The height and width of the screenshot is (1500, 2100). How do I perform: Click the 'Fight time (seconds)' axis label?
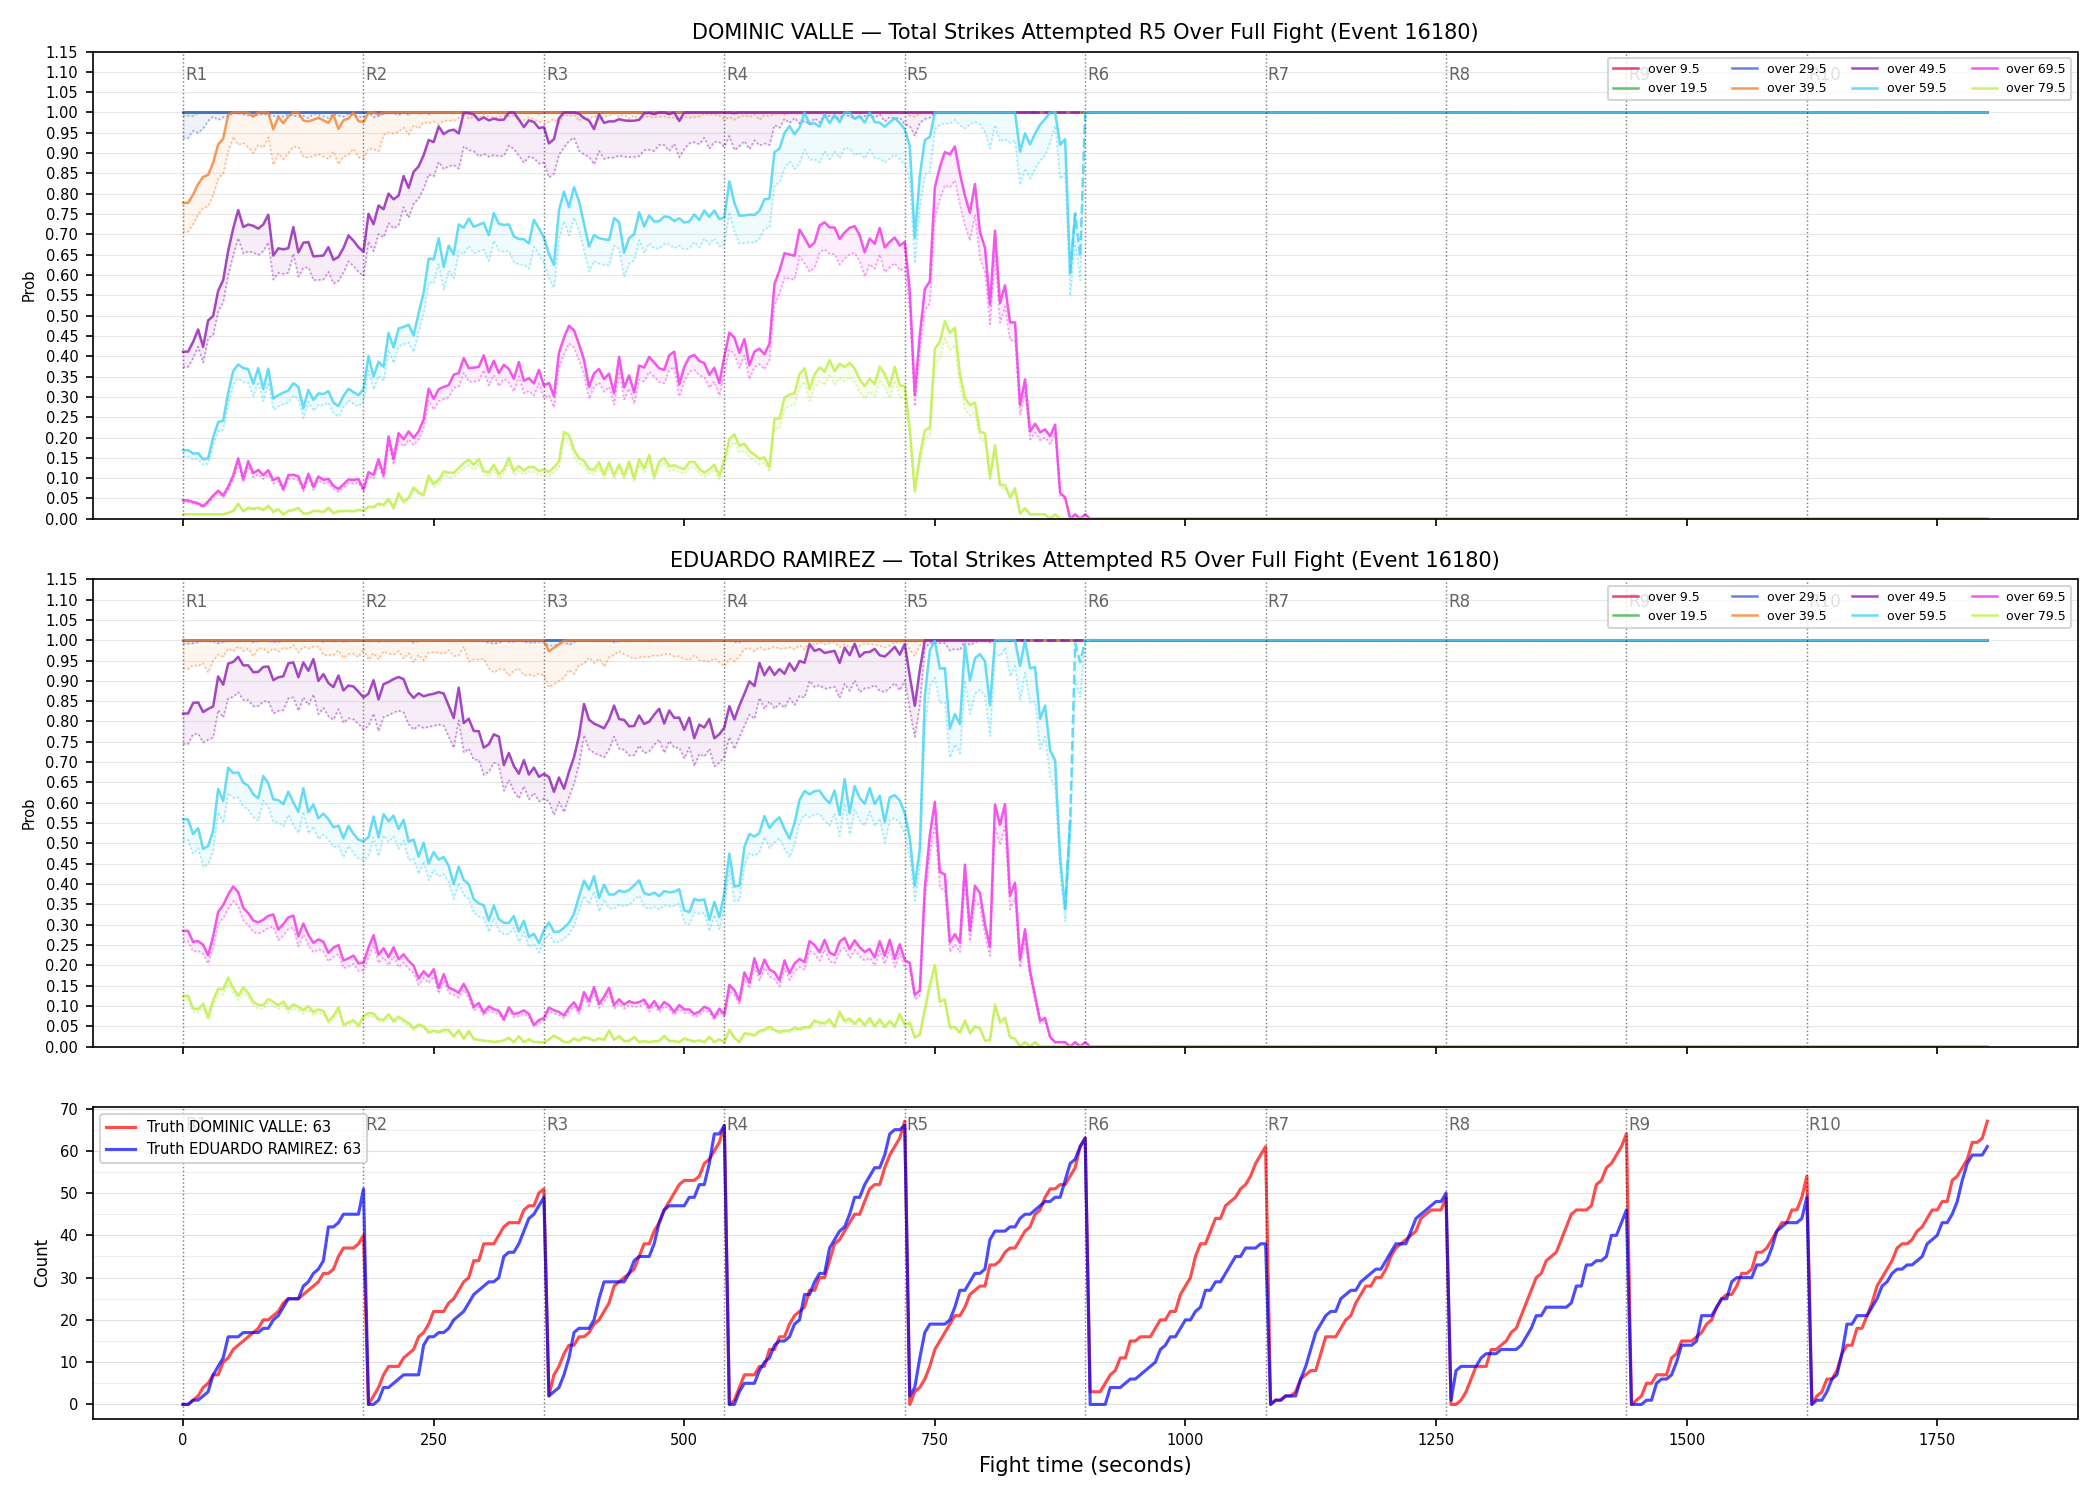pos(1085,1465)
